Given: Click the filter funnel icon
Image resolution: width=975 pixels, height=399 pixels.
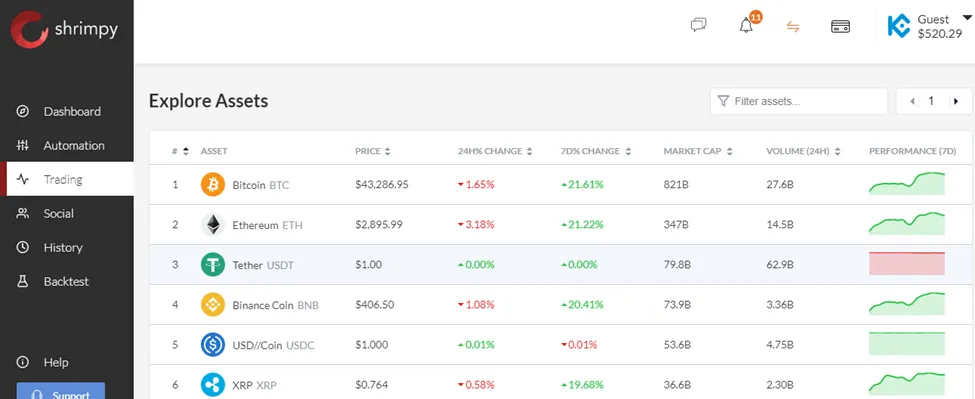Looking at the screenshot, I should [723, 101].
